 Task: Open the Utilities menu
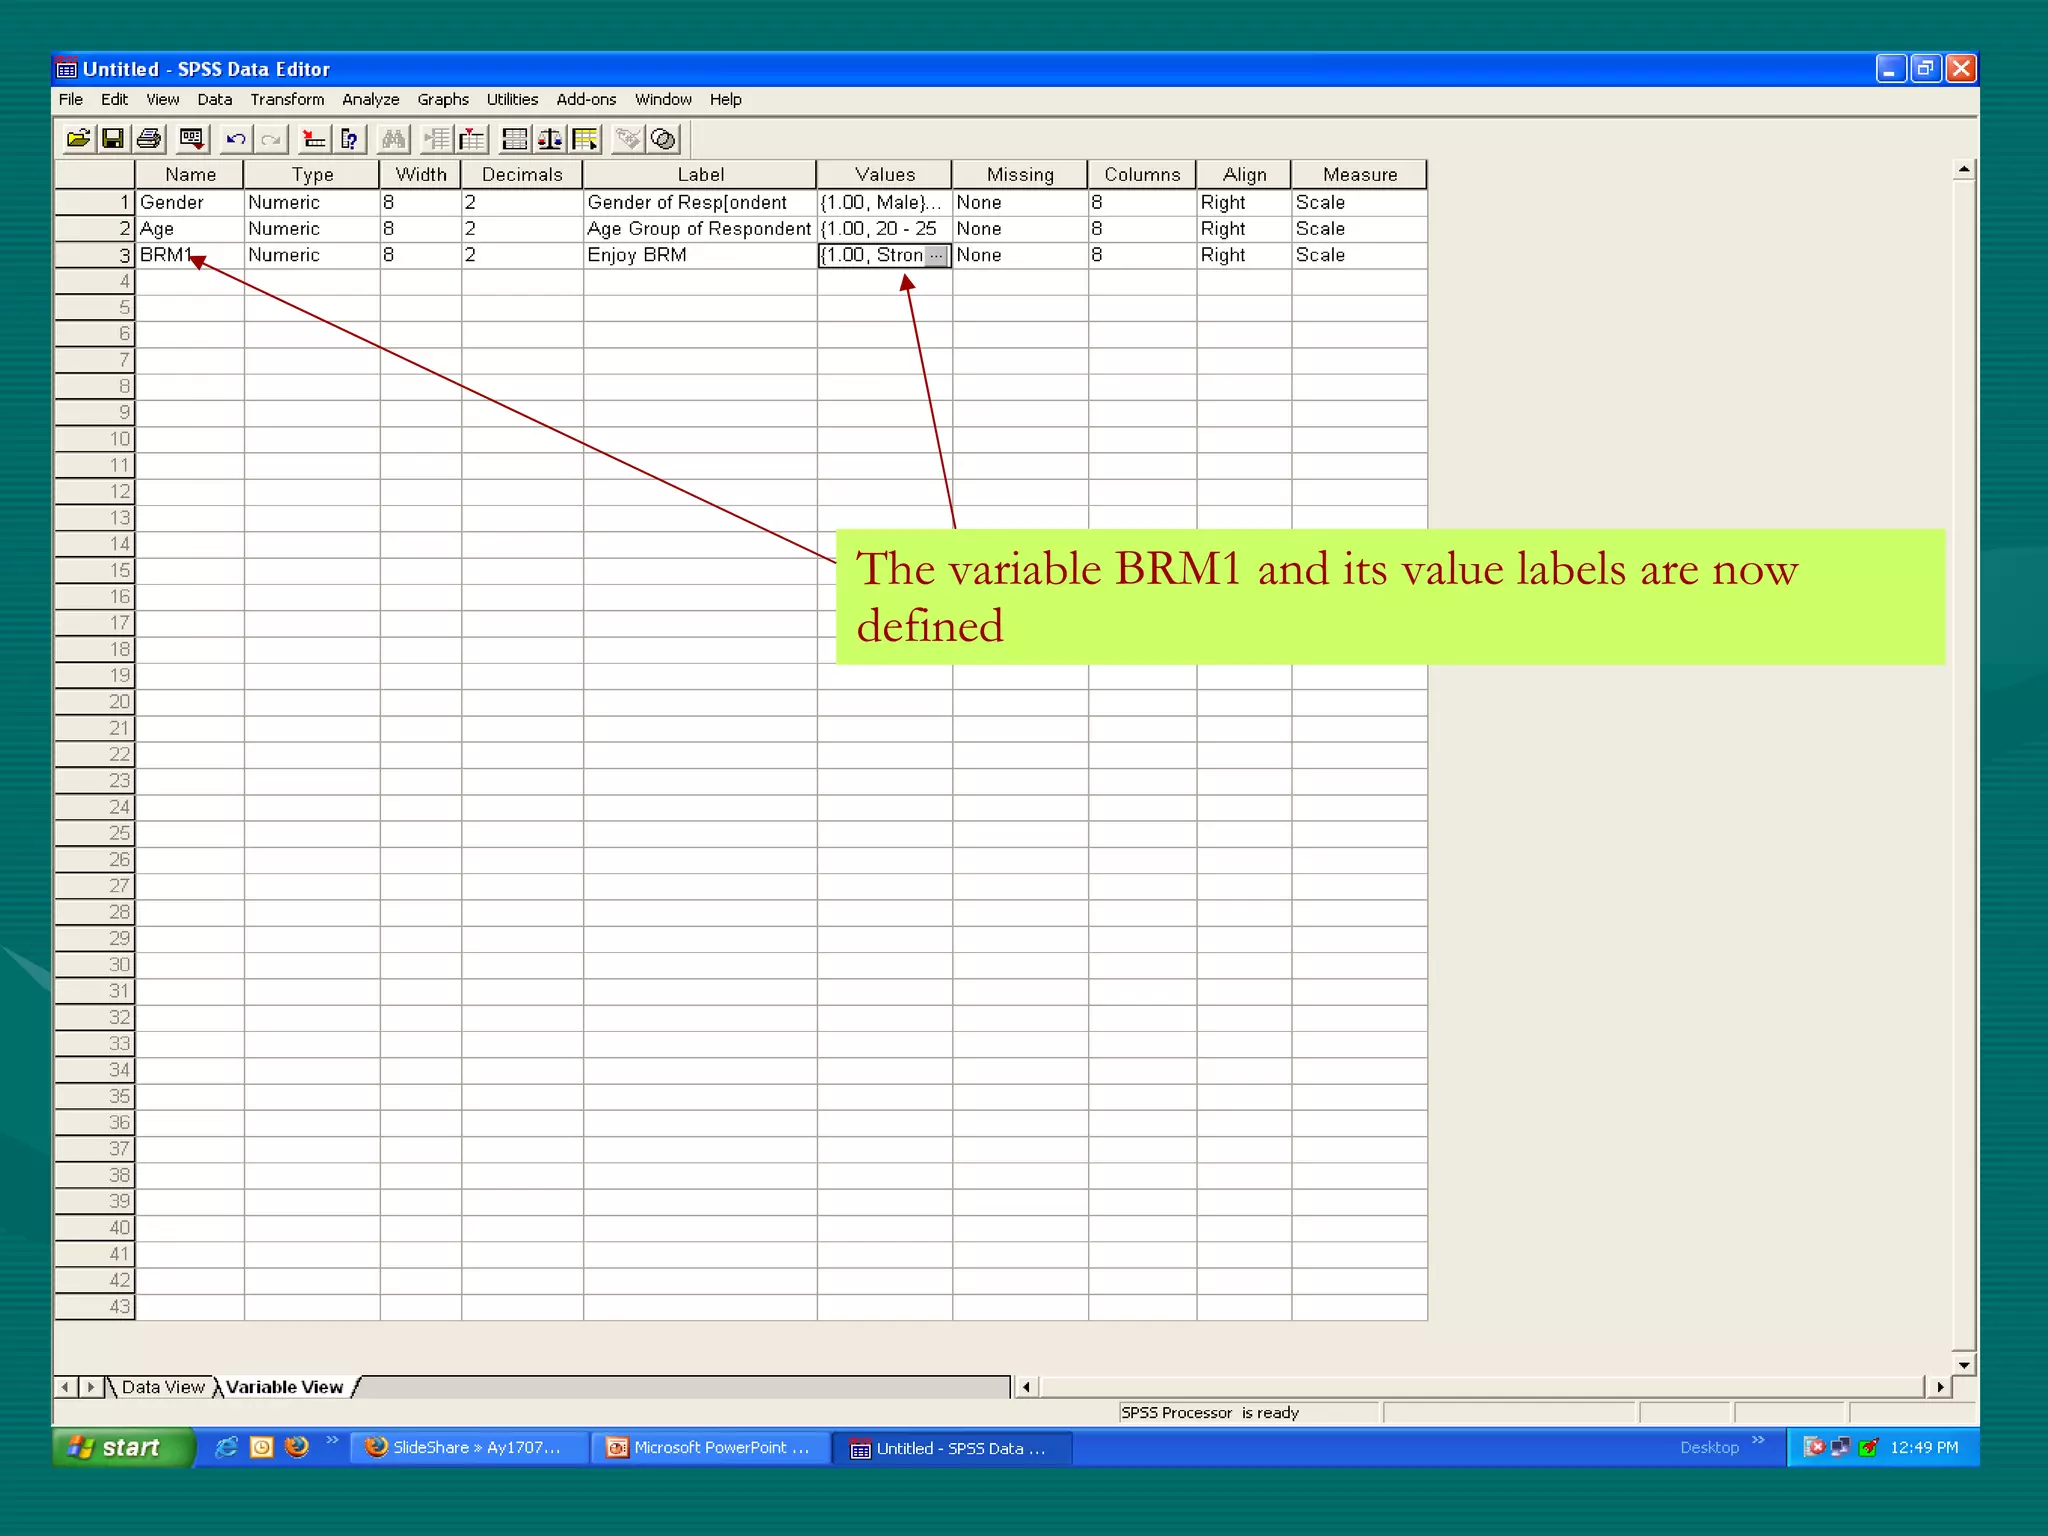point(512,99)
